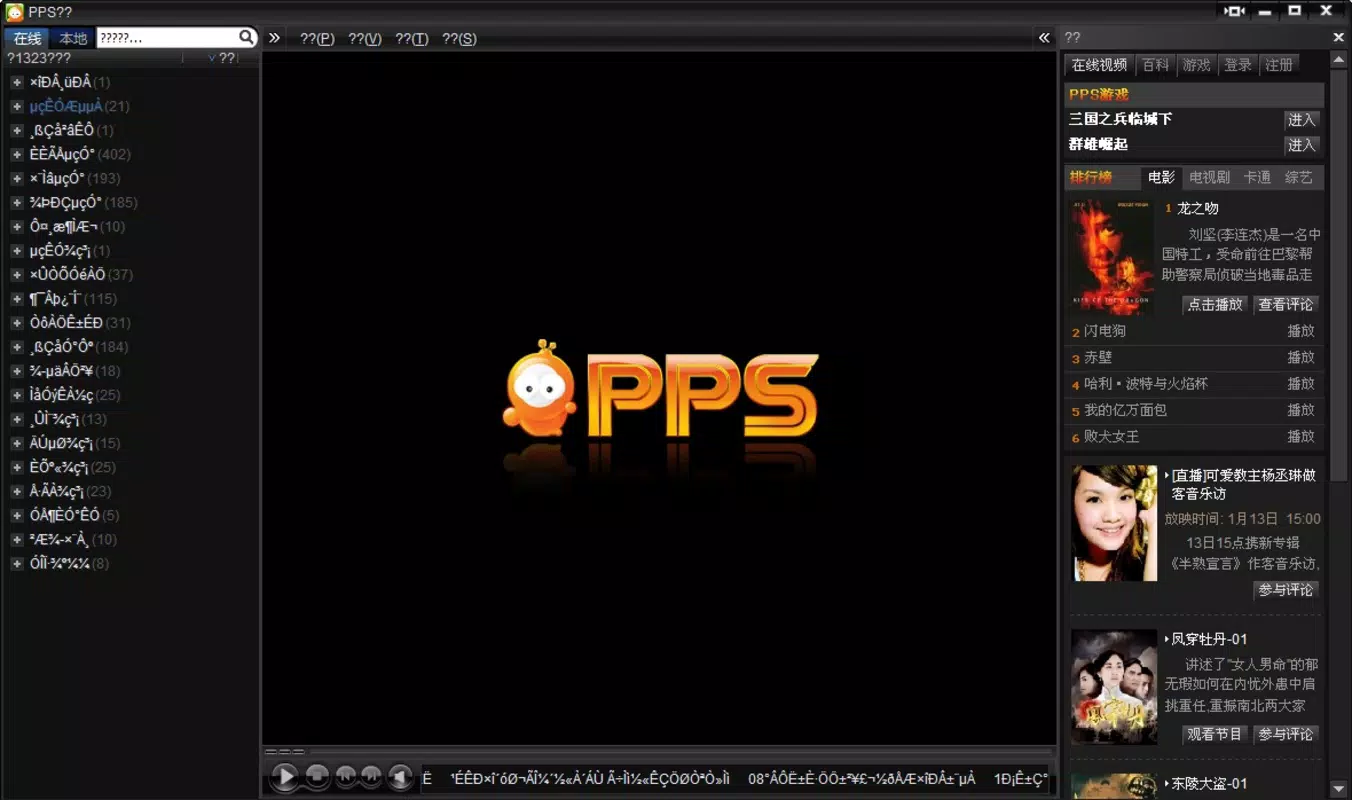Viewport: 1352px width, 800px height.
Task: Expand the category with (21) items
Action: (x=17, y=106)
